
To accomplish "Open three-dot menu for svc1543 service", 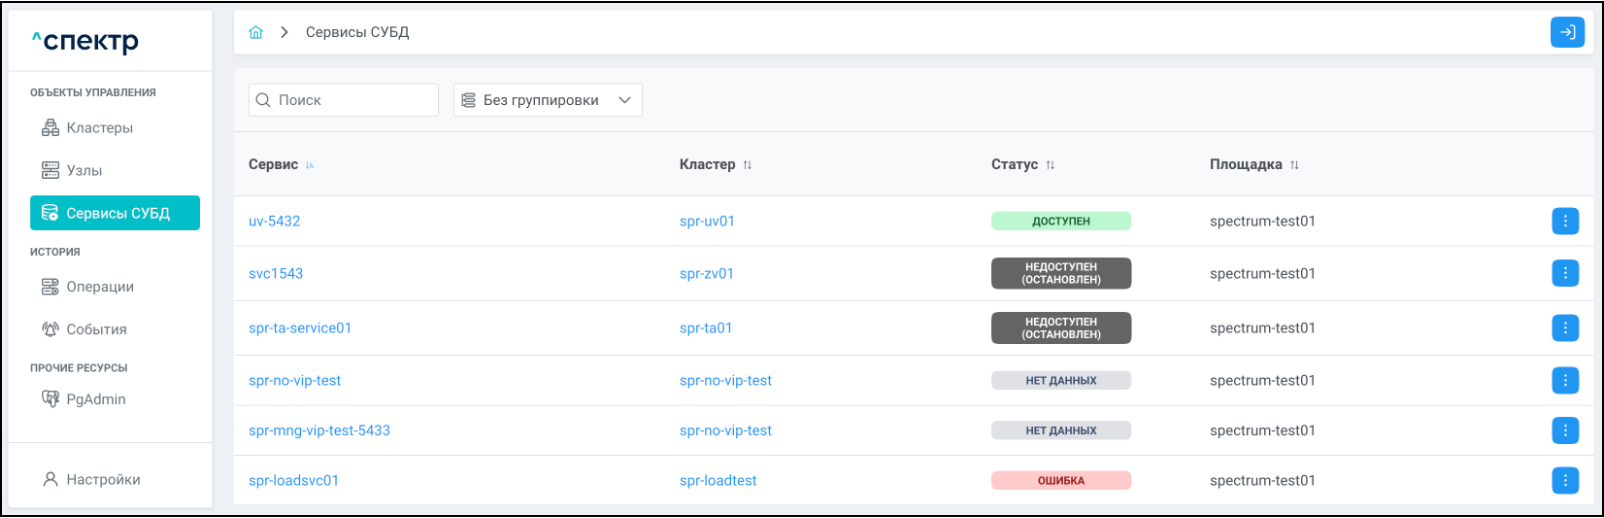I will pyautogui.click(x=1565, y=273).
